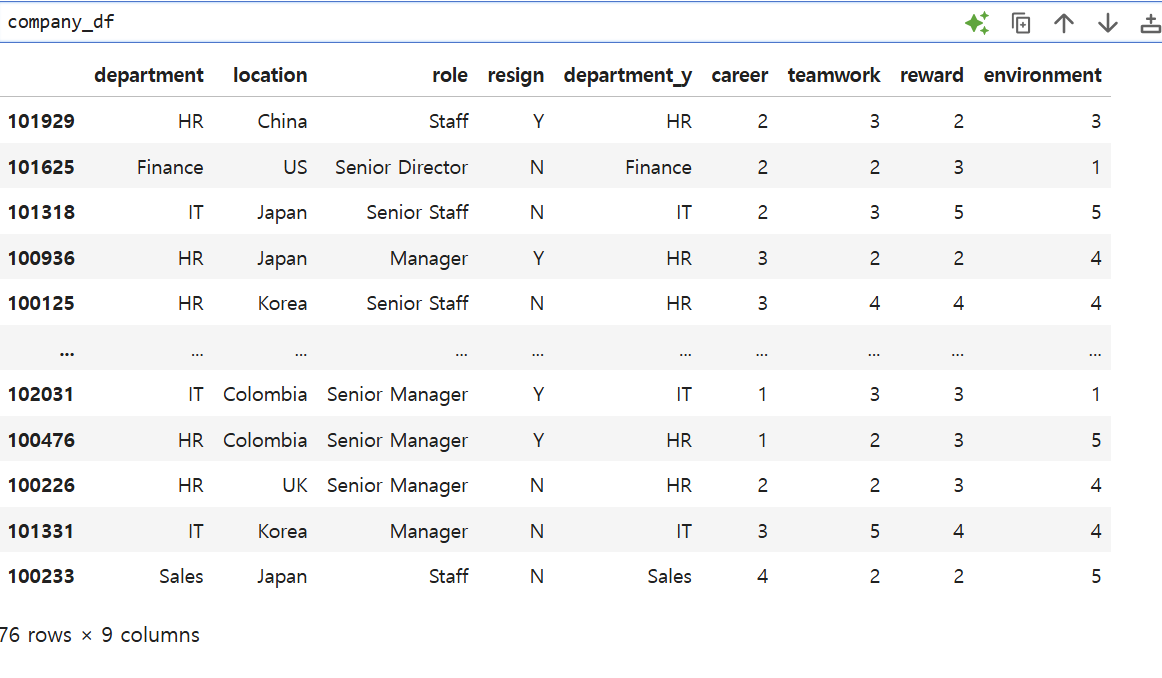Click US location cell in row 101625
This screenshot has height=678, width=1162.
tap(295, 167)
